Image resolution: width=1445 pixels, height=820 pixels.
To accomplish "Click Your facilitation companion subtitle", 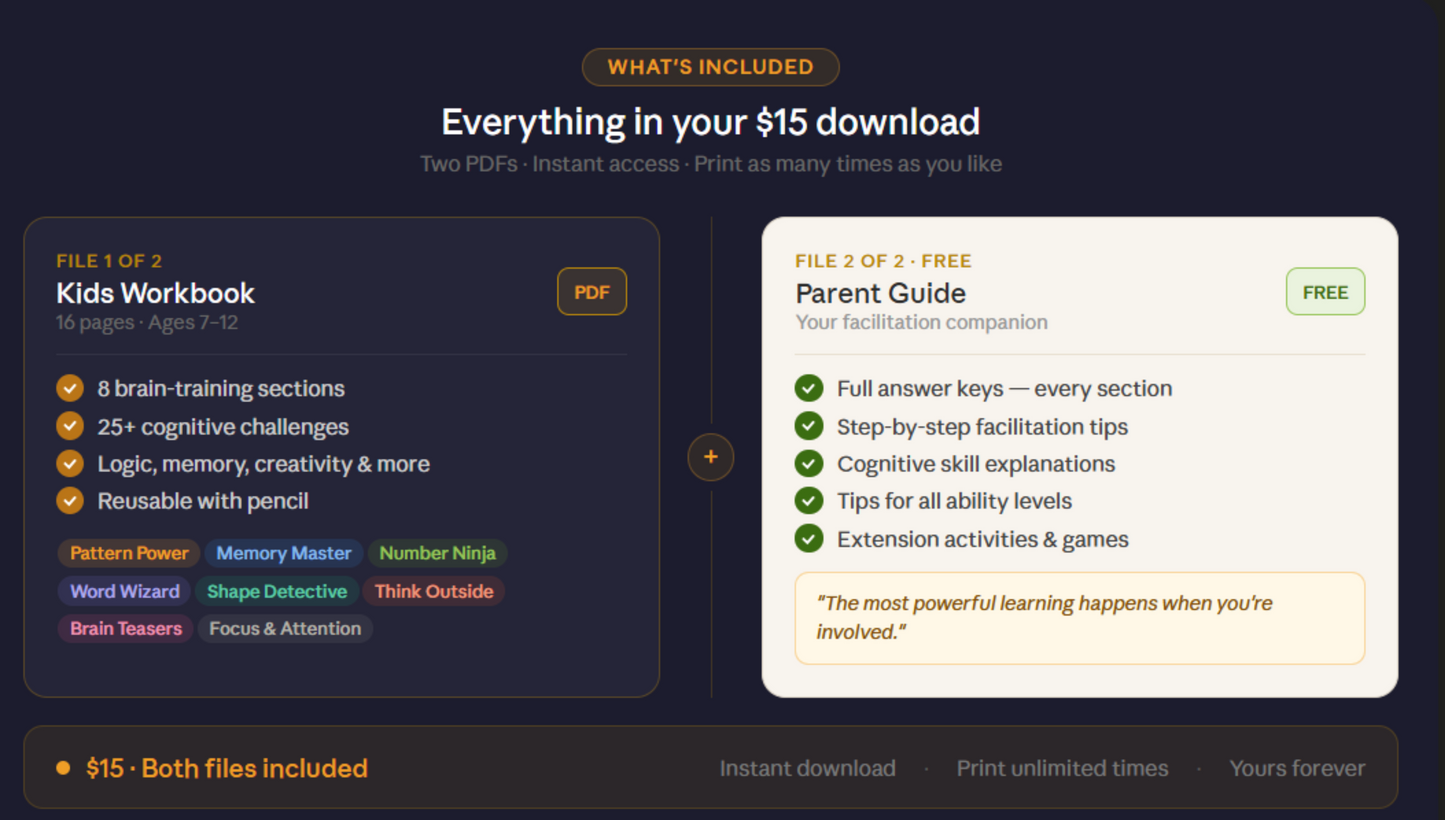I will pos(921,322).
